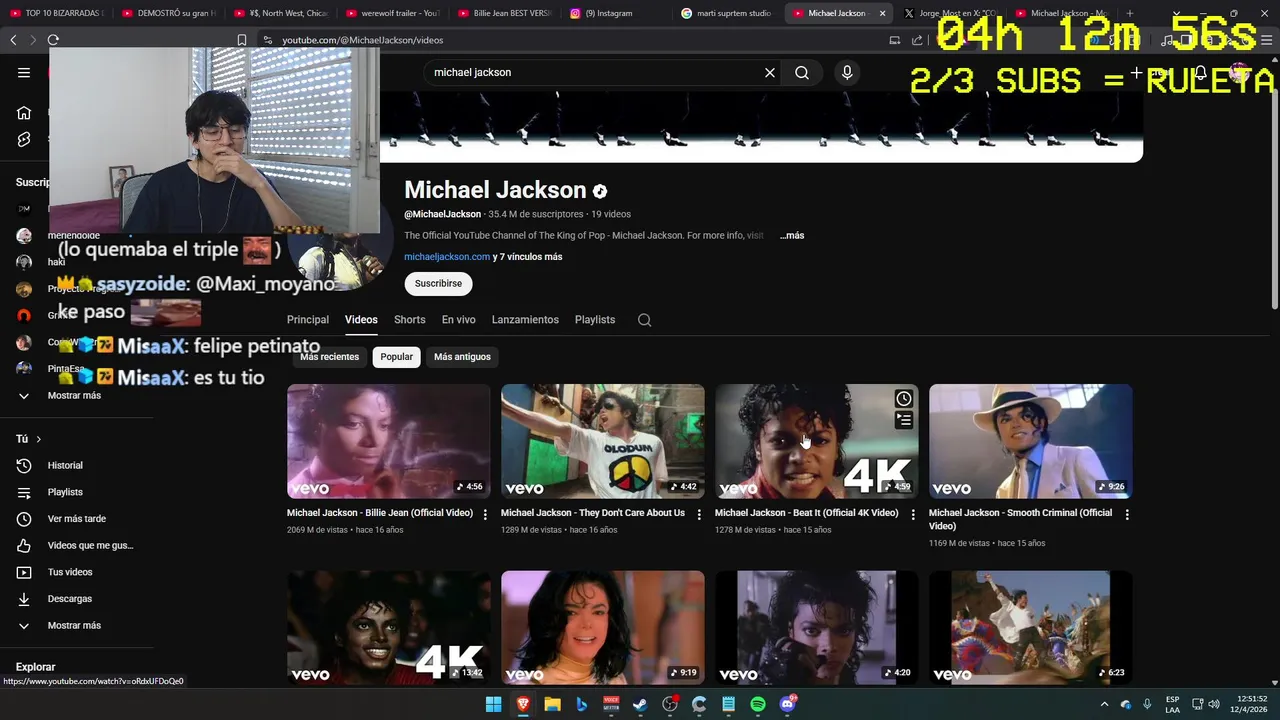Image resolution: width=1280 pixels, height=720 pixels.
Task: Reload the page in the browser
Action: coord(53,40)
